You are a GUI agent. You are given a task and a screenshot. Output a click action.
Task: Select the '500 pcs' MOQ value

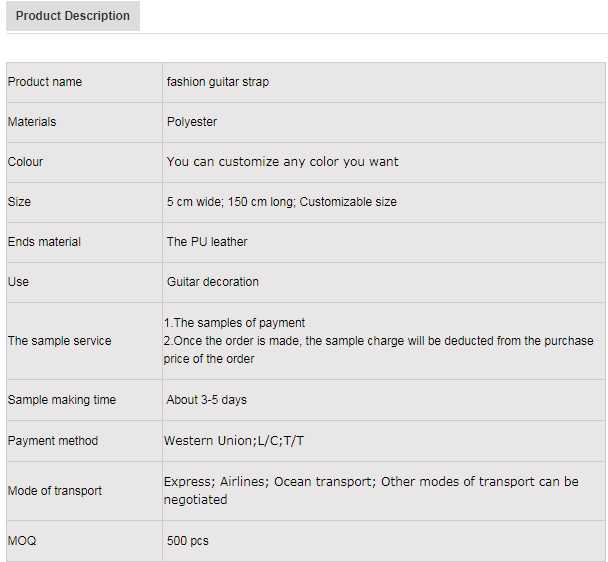point(188,541)
